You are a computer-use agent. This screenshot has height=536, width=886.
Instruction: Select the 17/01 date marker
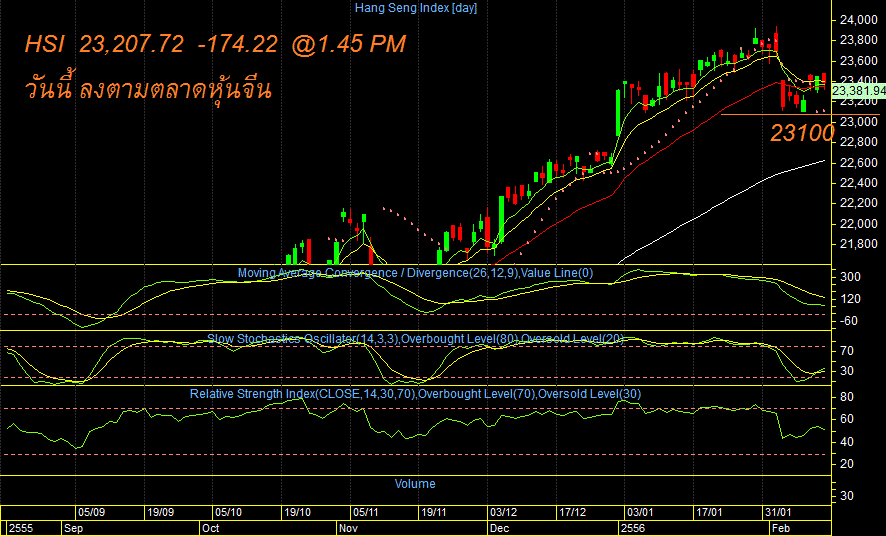tap(709, 513)
